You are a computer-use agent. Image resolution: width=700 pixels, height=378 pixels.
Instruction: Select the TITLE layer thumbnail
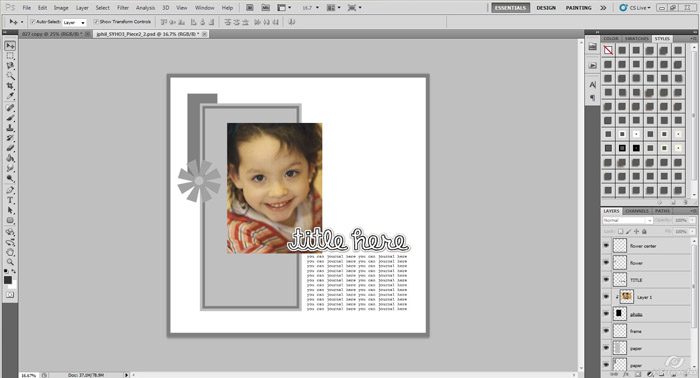tap(620, 280)
